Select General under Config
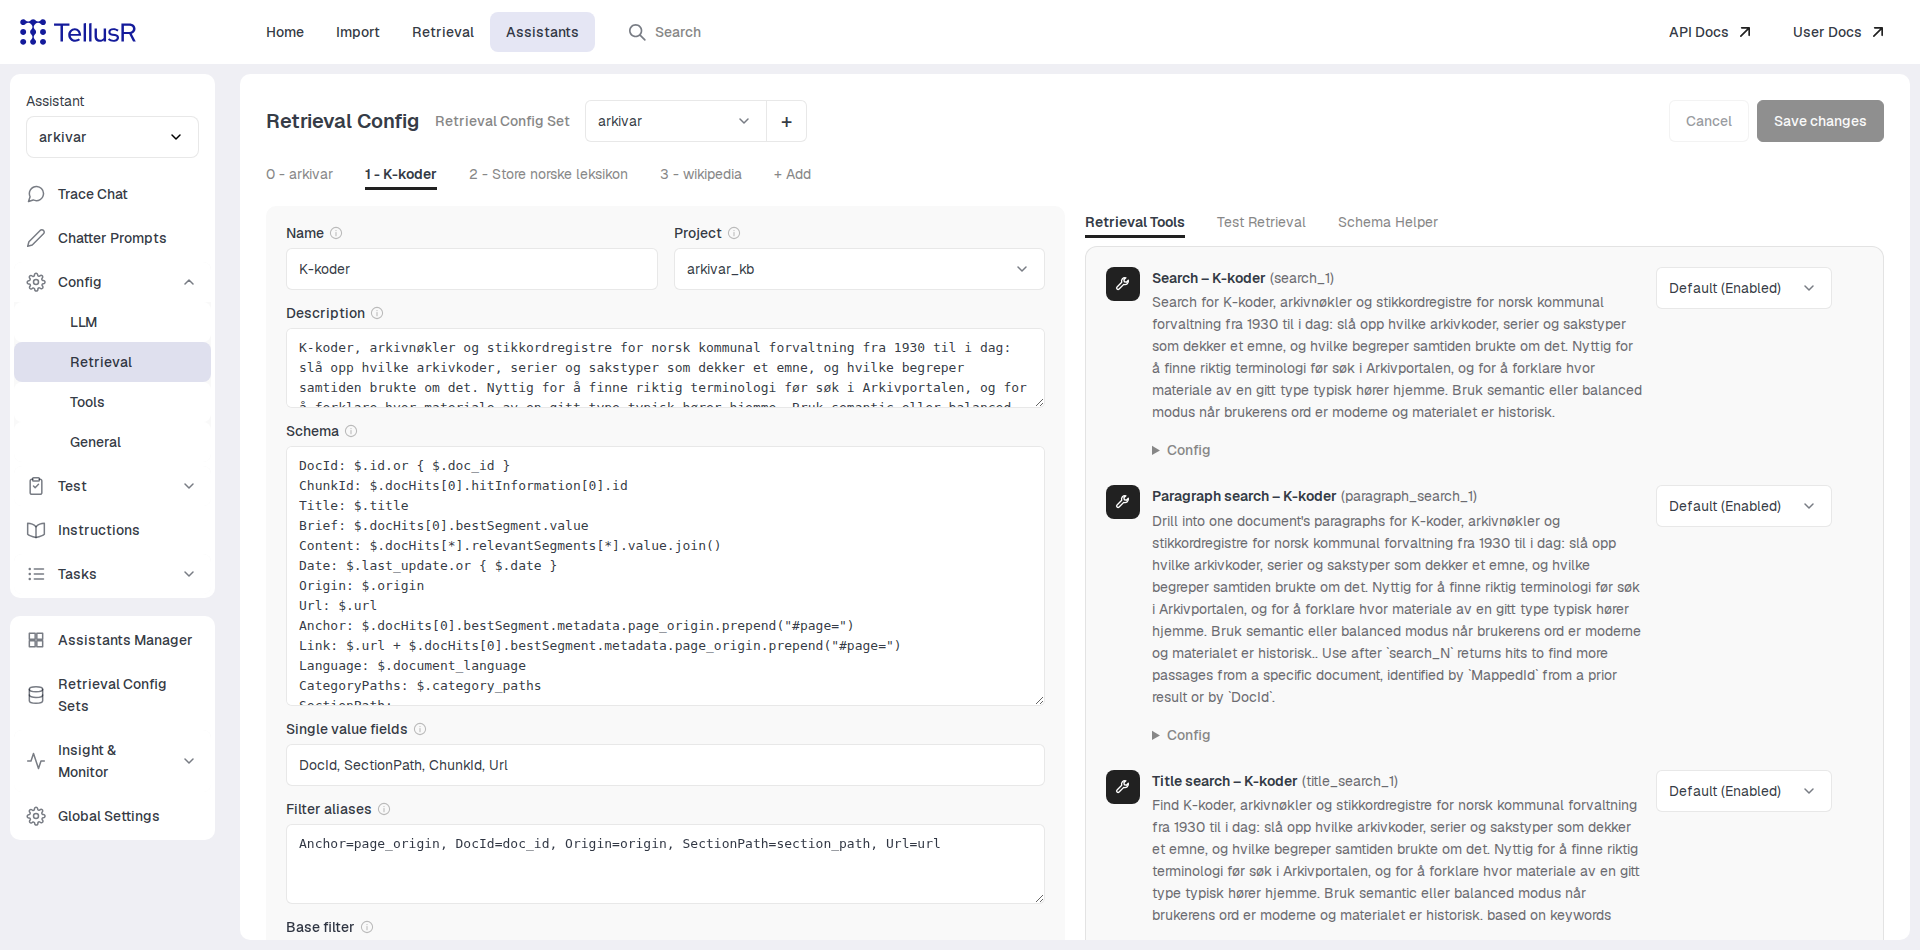The width and height of the screenshot is (1920, 950). coord(112,442)
